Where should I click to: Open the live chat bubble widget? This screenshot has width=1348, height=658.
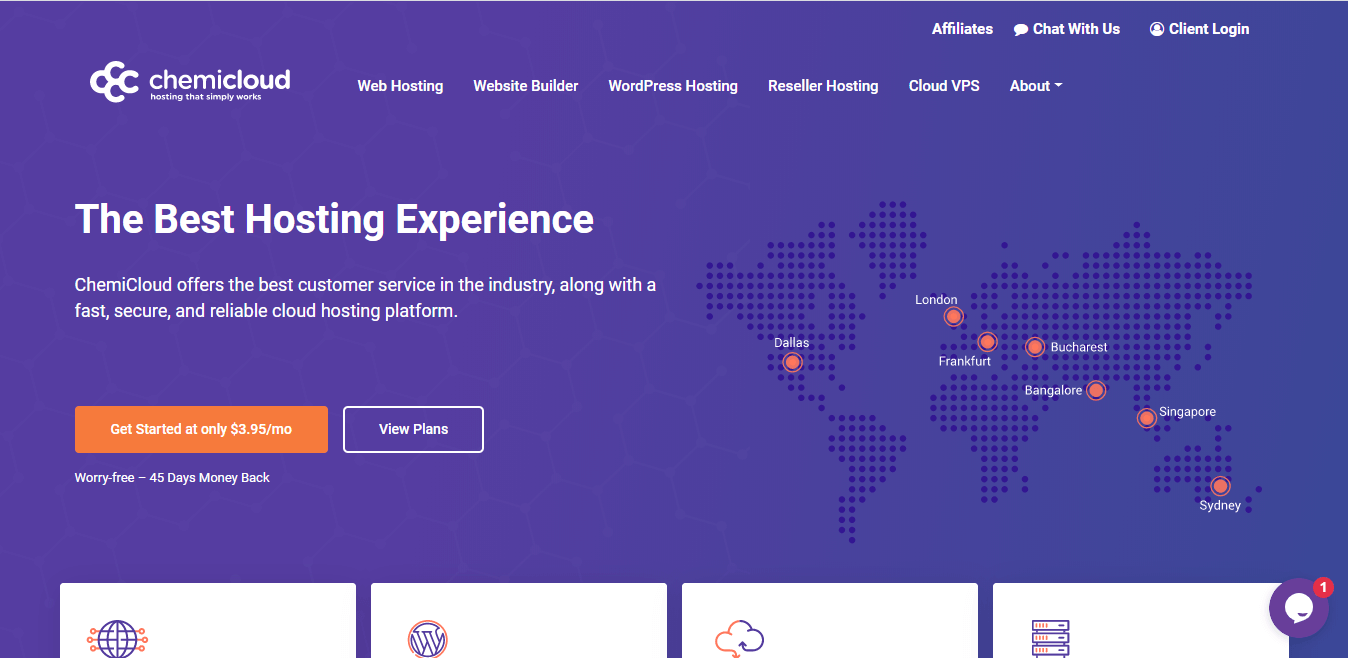click(1298, 608)
